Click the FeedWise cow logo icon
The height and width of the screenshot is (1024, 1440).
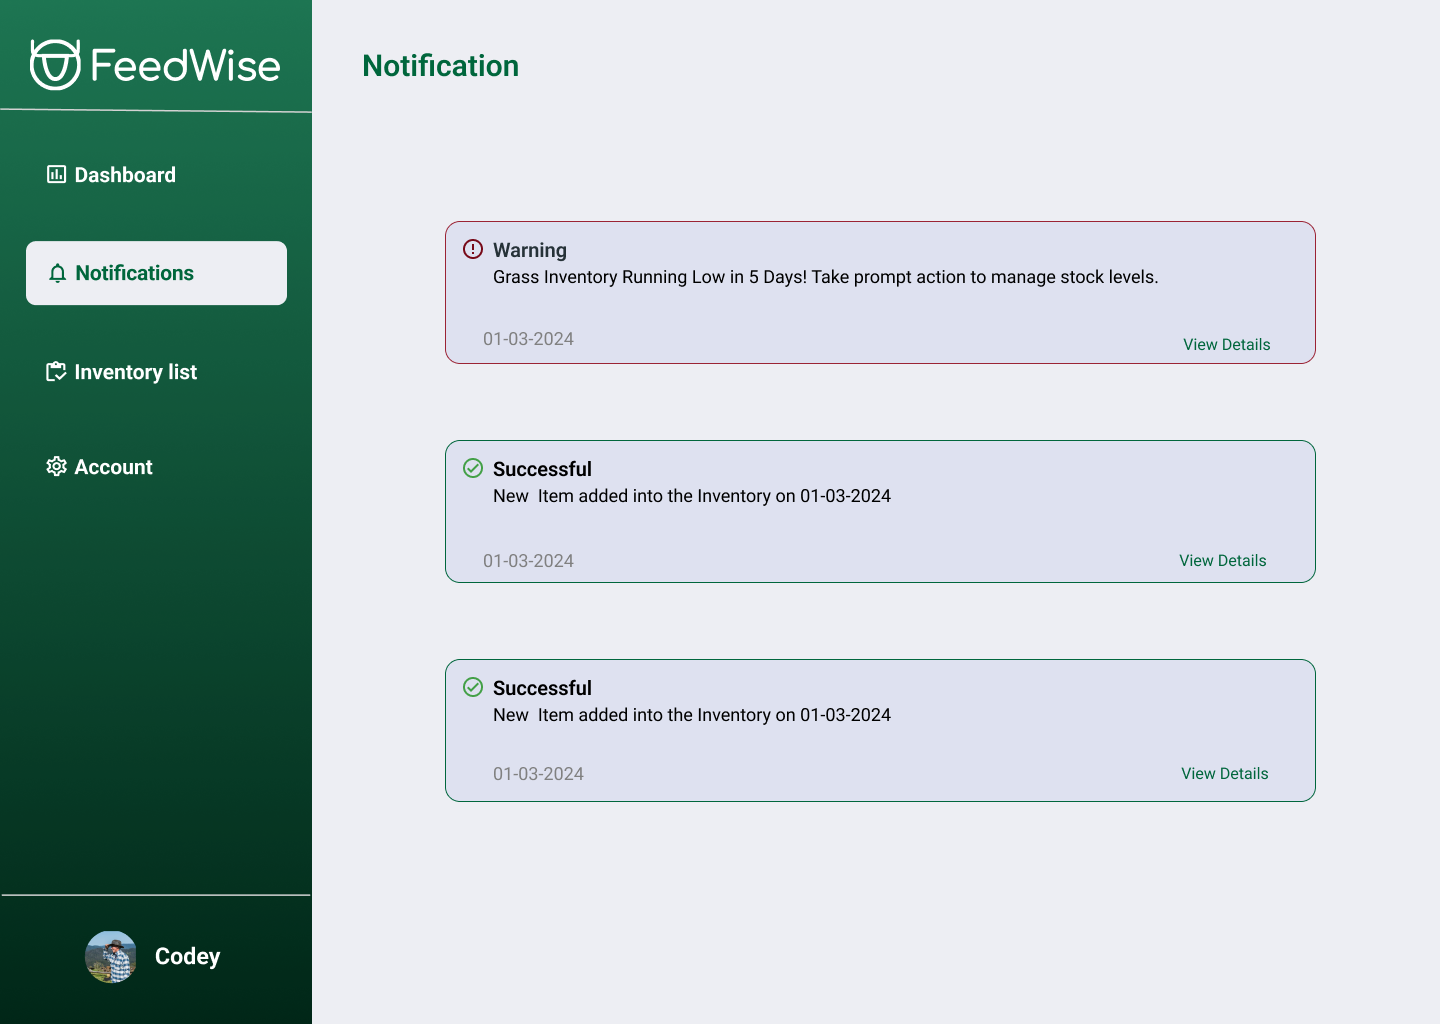(x=55, y=65)
